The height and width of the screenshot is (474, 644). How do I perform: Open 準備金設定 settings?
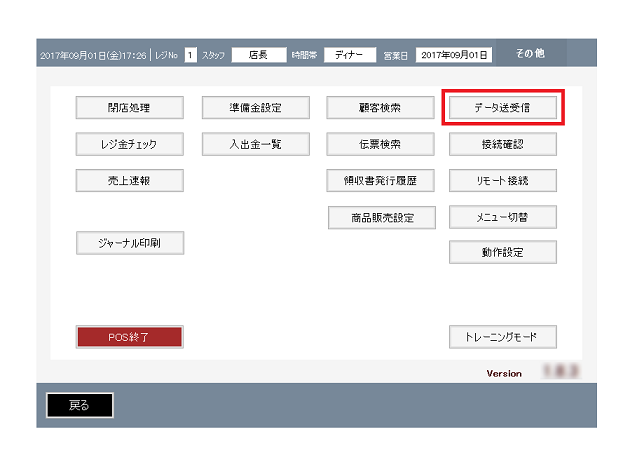coord(255,108)
